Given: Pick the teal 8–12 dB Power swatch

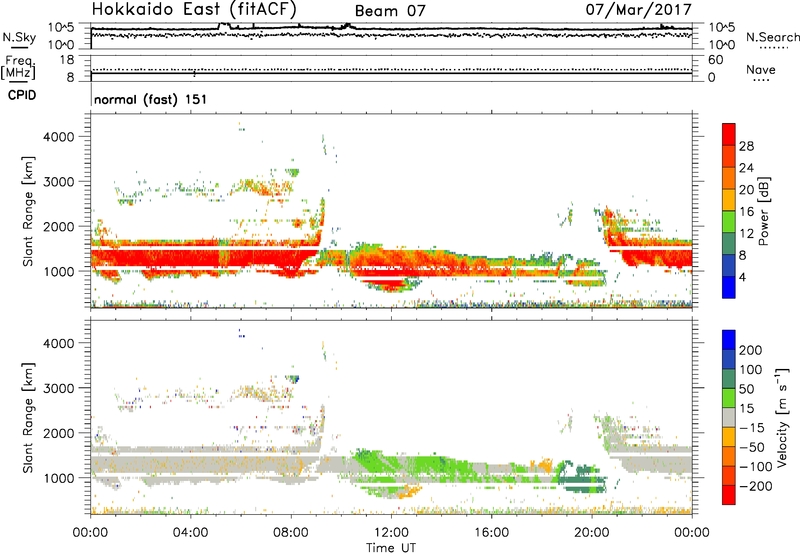Looking at the screenshot, I should [729, 244].
